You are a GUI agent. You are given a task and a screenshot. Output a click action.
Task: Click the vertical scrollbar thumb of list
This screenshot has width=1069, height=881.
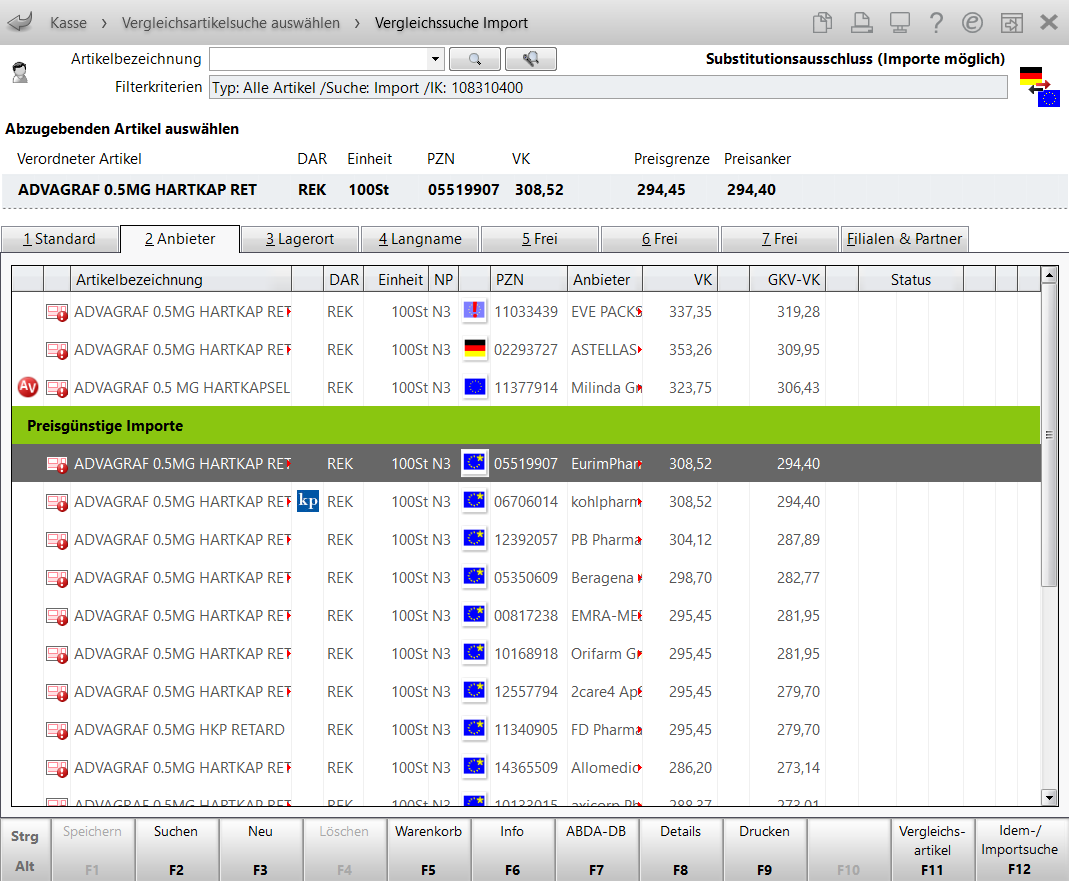click(1049, 434)
